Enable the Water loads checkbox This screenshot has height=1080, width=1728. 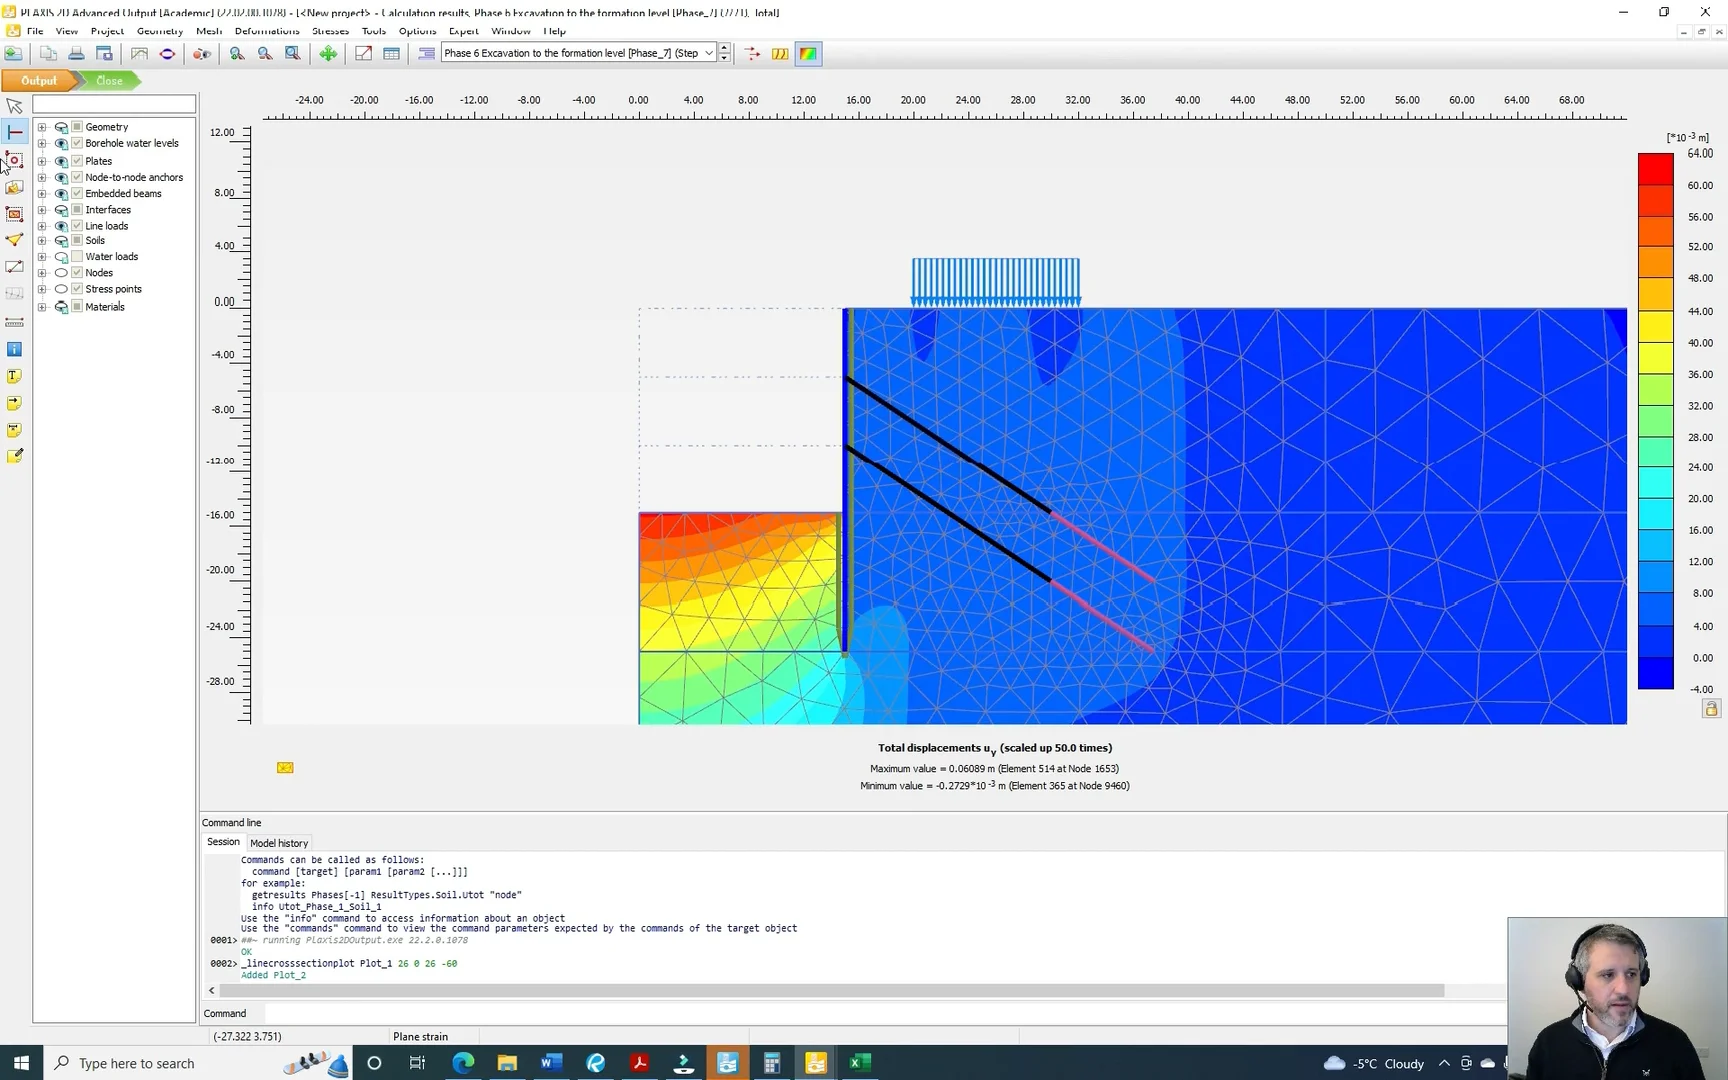click(77, 256)
